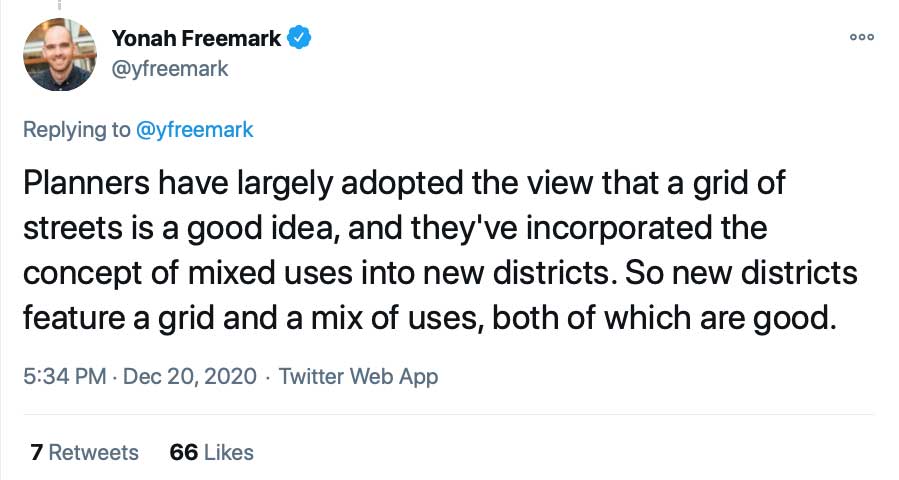
Task: Click the Dec 20, 2020 date
Action: (x=190, y=376)
